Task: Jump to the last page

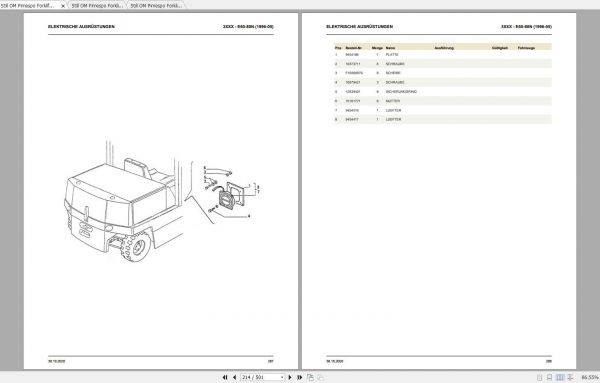Action: pyautogui.click(x=300, y=377)
